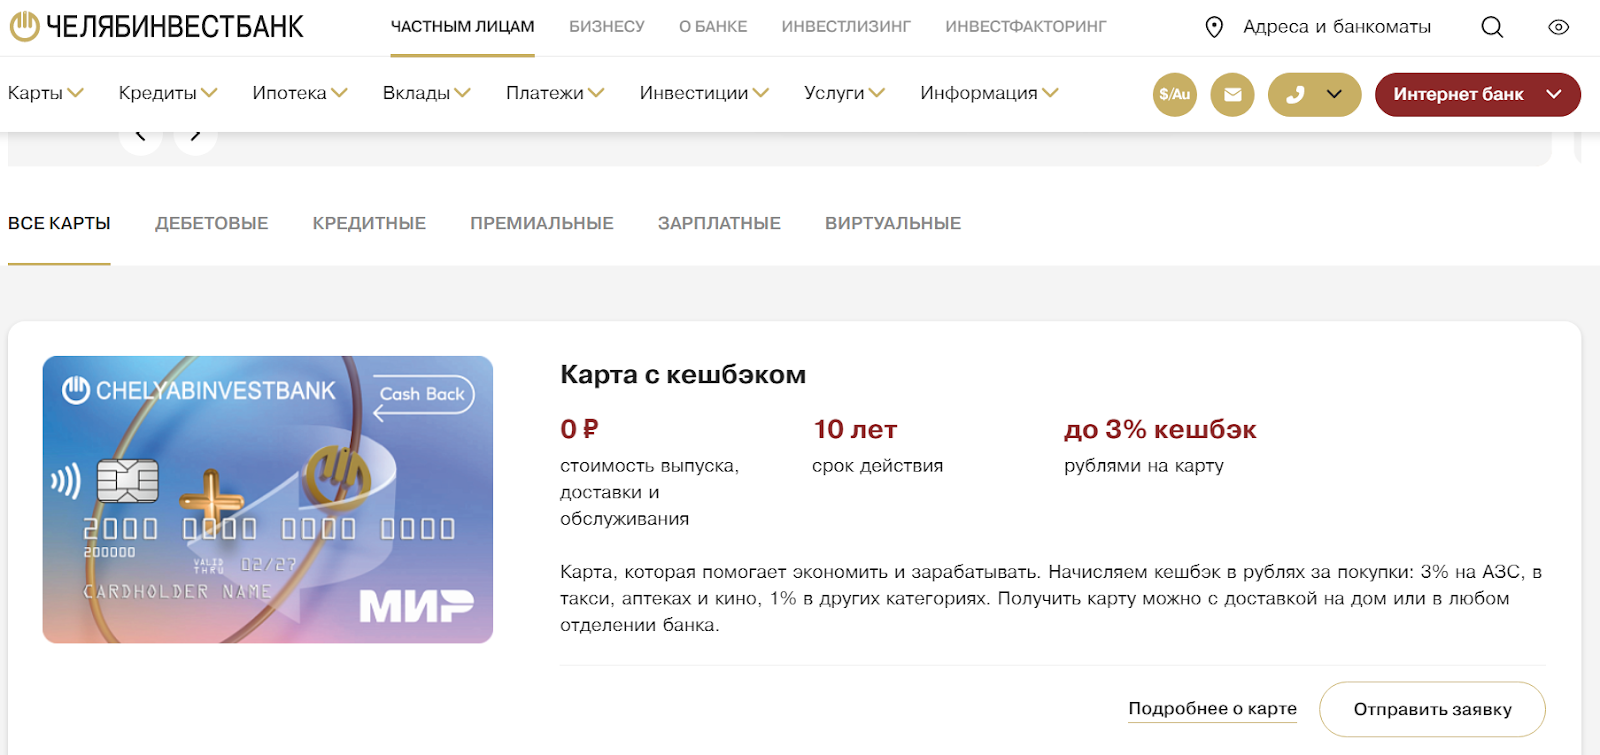
Task: Click the envelope message icon
Action: pyautogui.click(x=1232, y=95)
